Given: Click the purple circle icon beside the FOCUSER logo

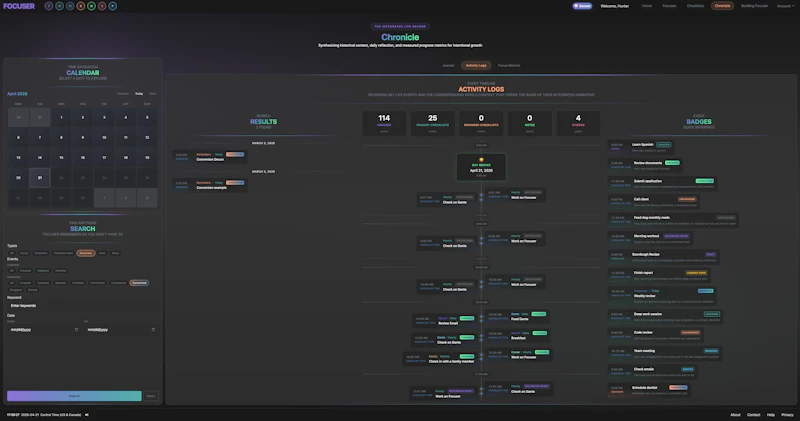Looking at the screenshot, I should click(x=48, y=6).
